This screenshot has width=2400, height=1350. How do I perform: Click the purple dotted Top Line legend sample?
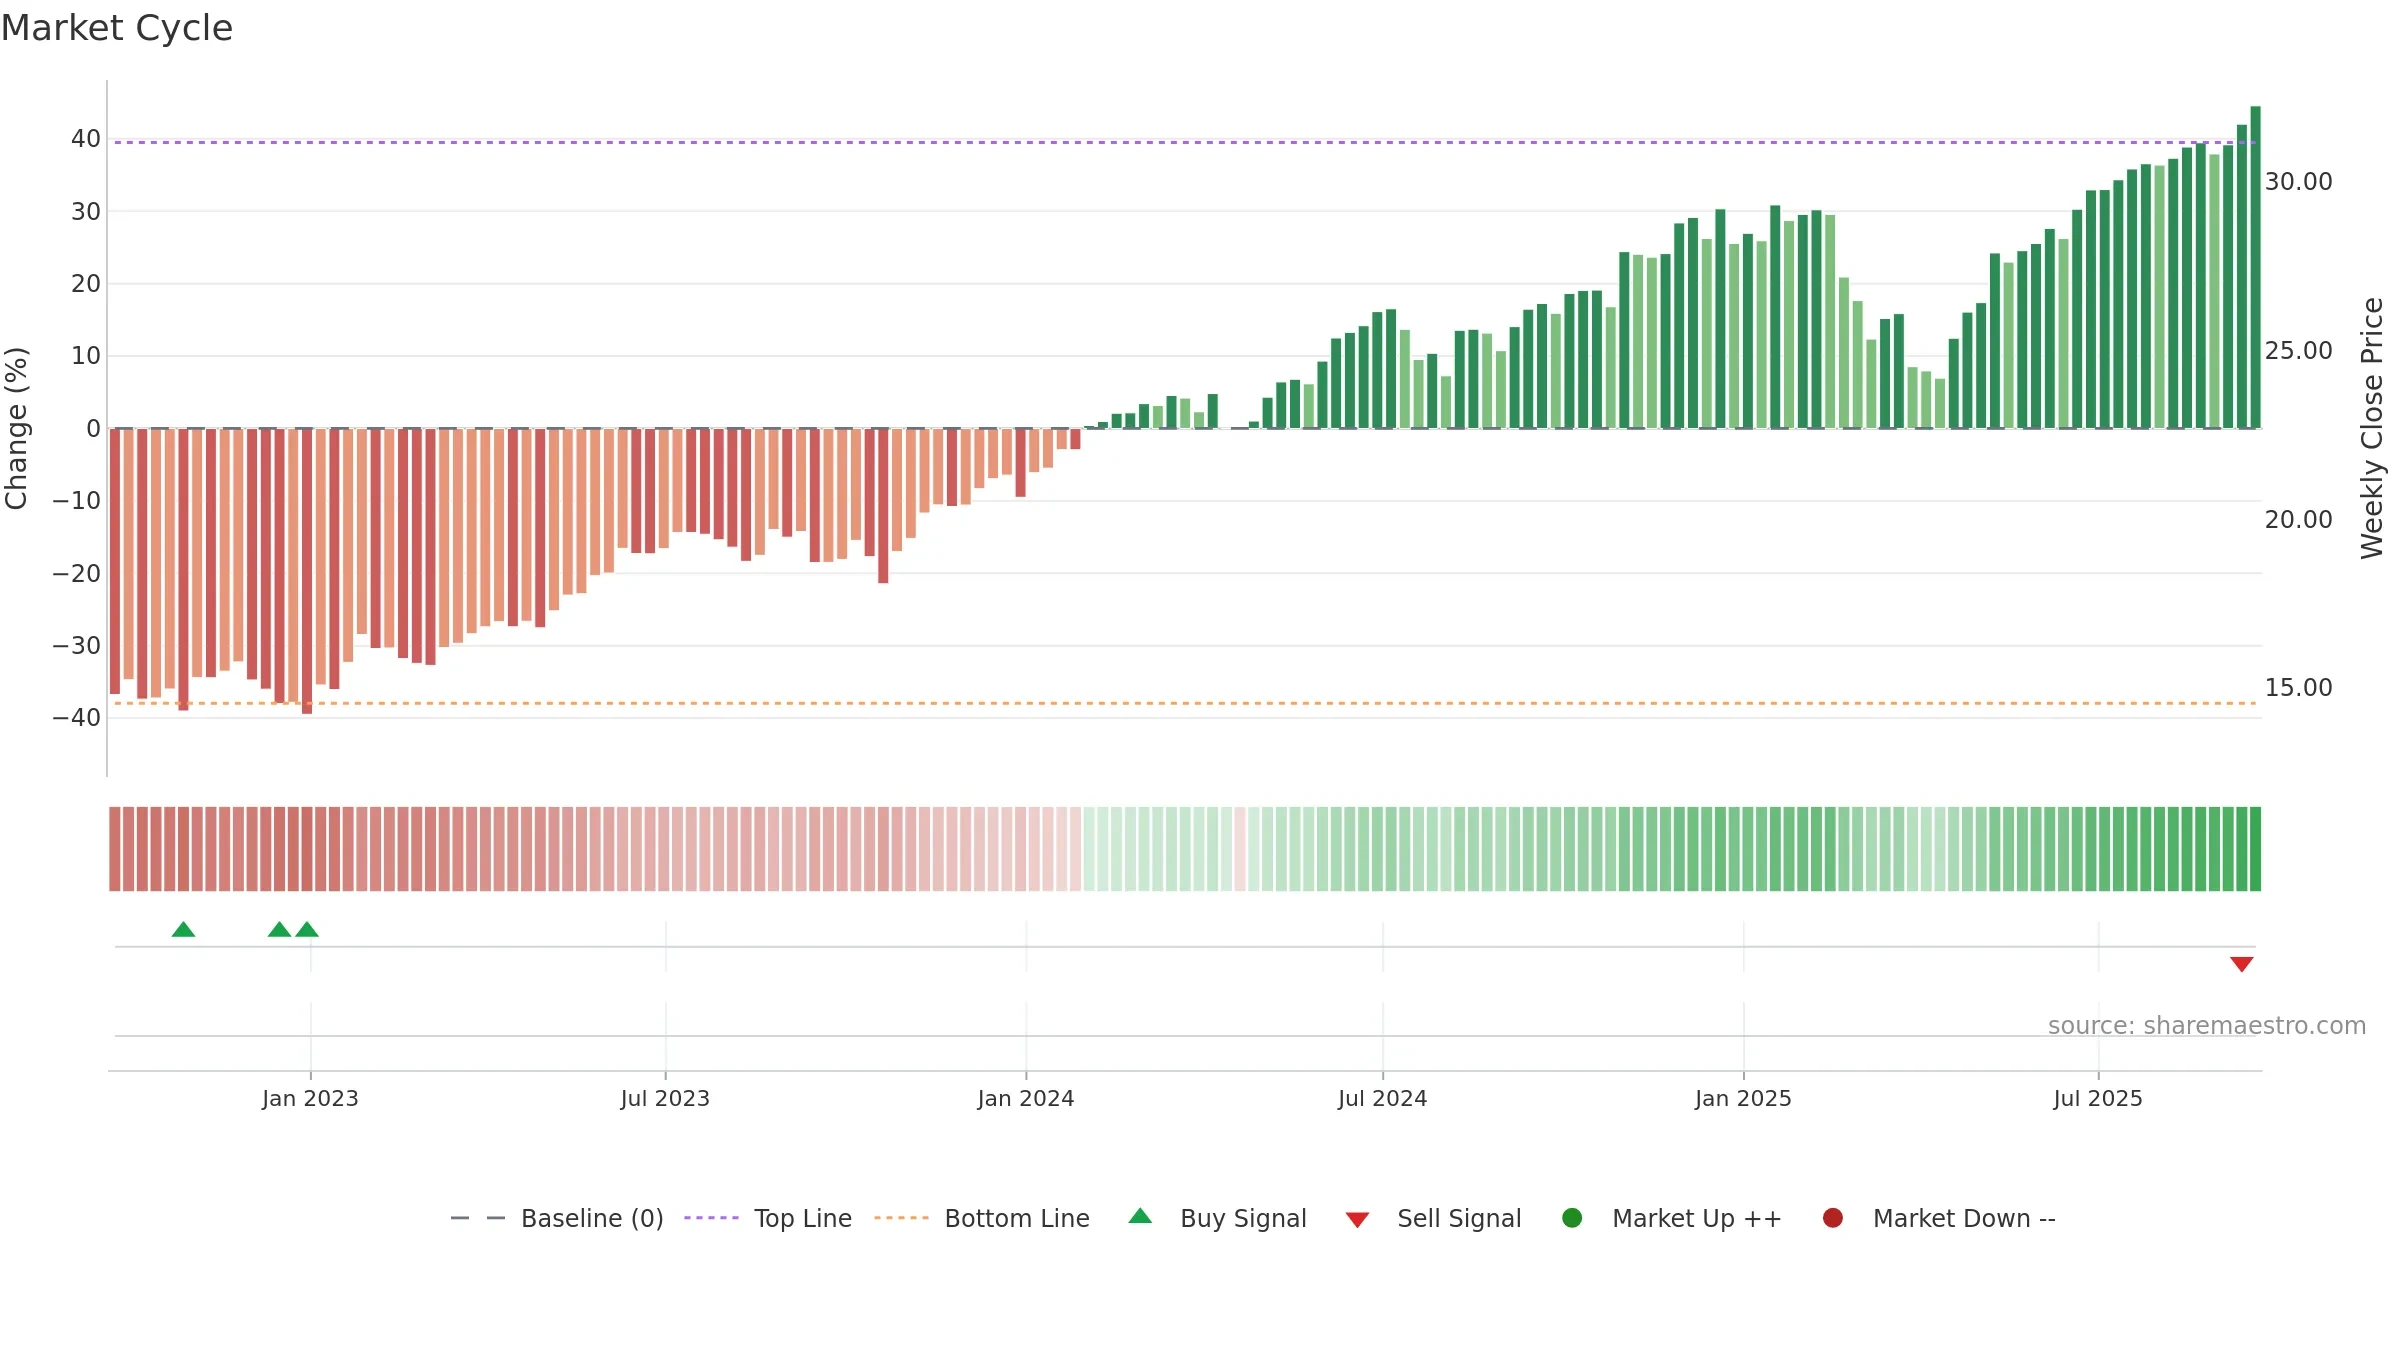coord(711,1218)
